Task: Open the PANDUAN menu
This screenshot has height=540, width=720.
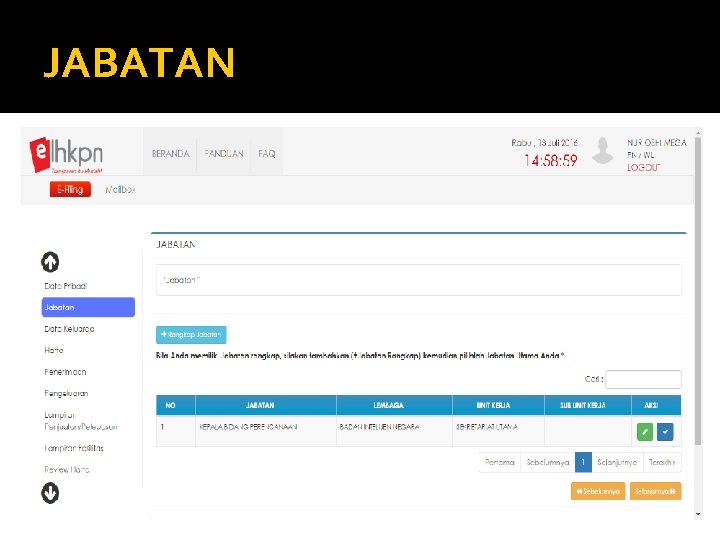Action: point(224,154)
